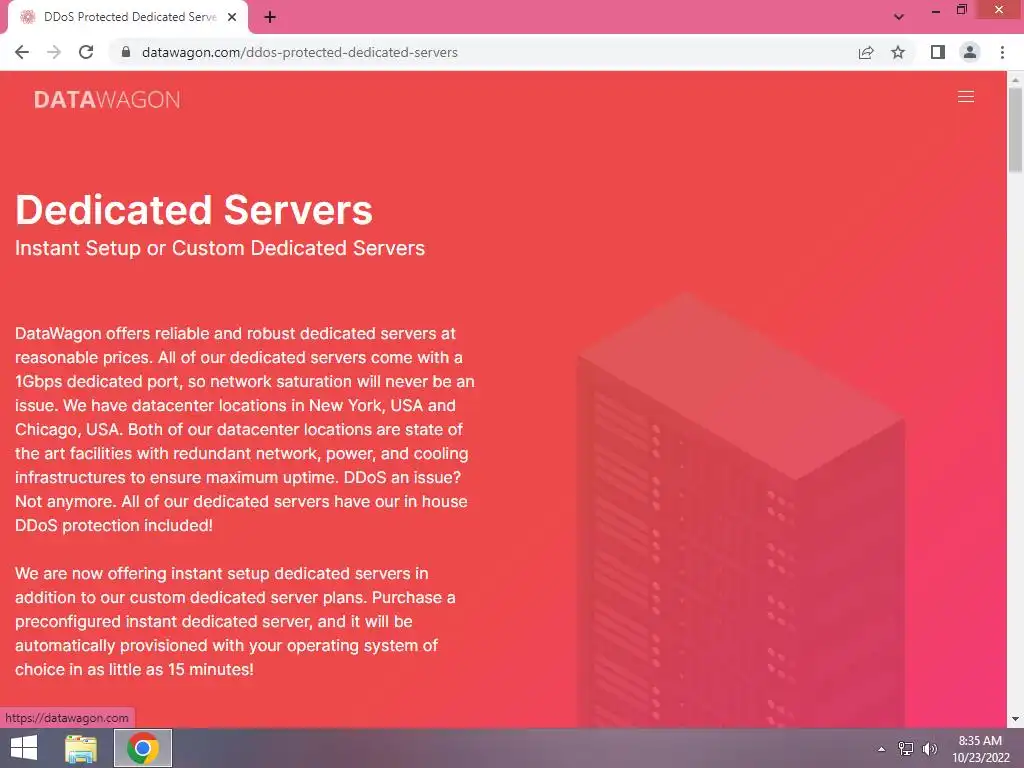Open the taskbar clock showing 8:35 AM

coord(980,749)
